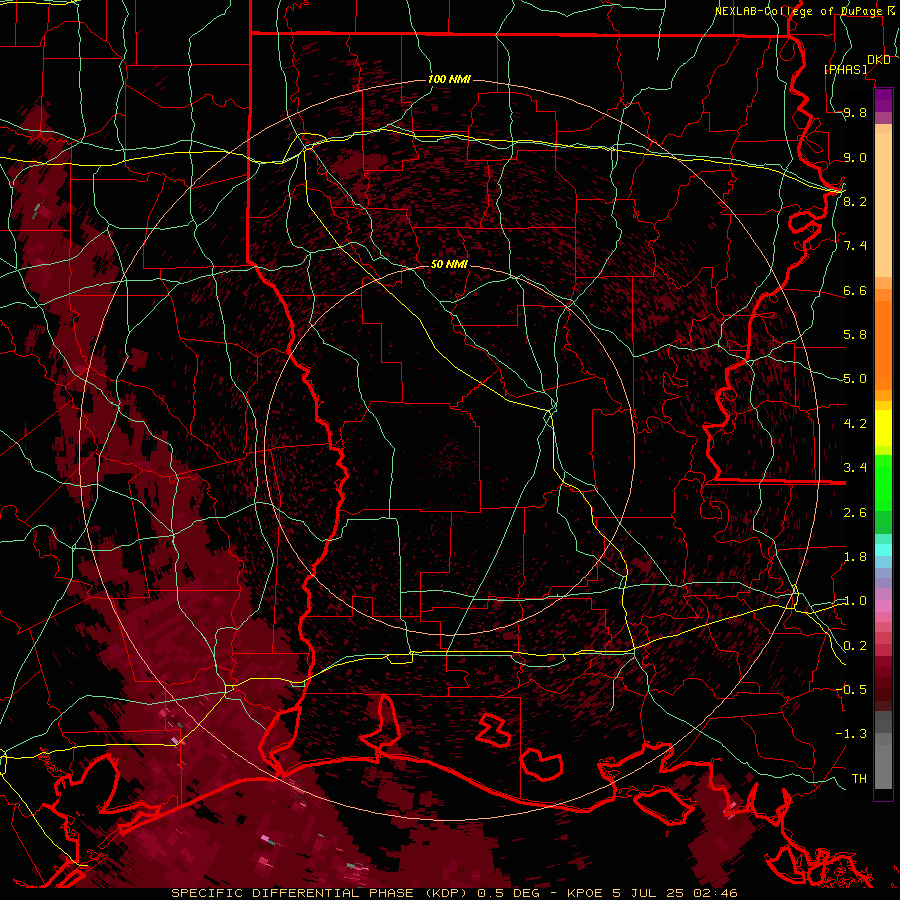Select the 8.2 color scale value
This screenshot has width=900, height=900.
(x=855, y=201)
